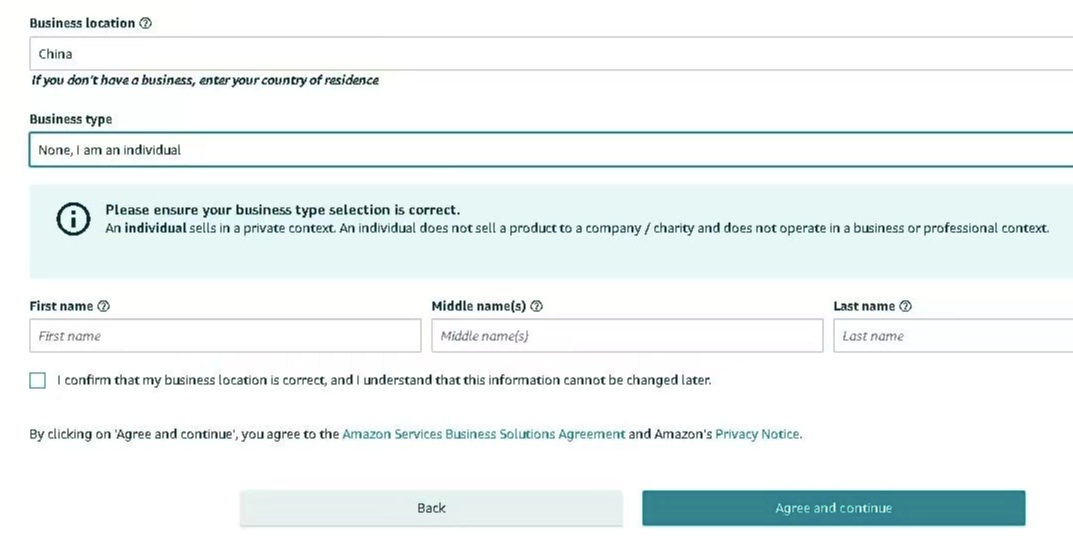Click the Business location label text
The image size is (1073, 544).
point(82,23)
